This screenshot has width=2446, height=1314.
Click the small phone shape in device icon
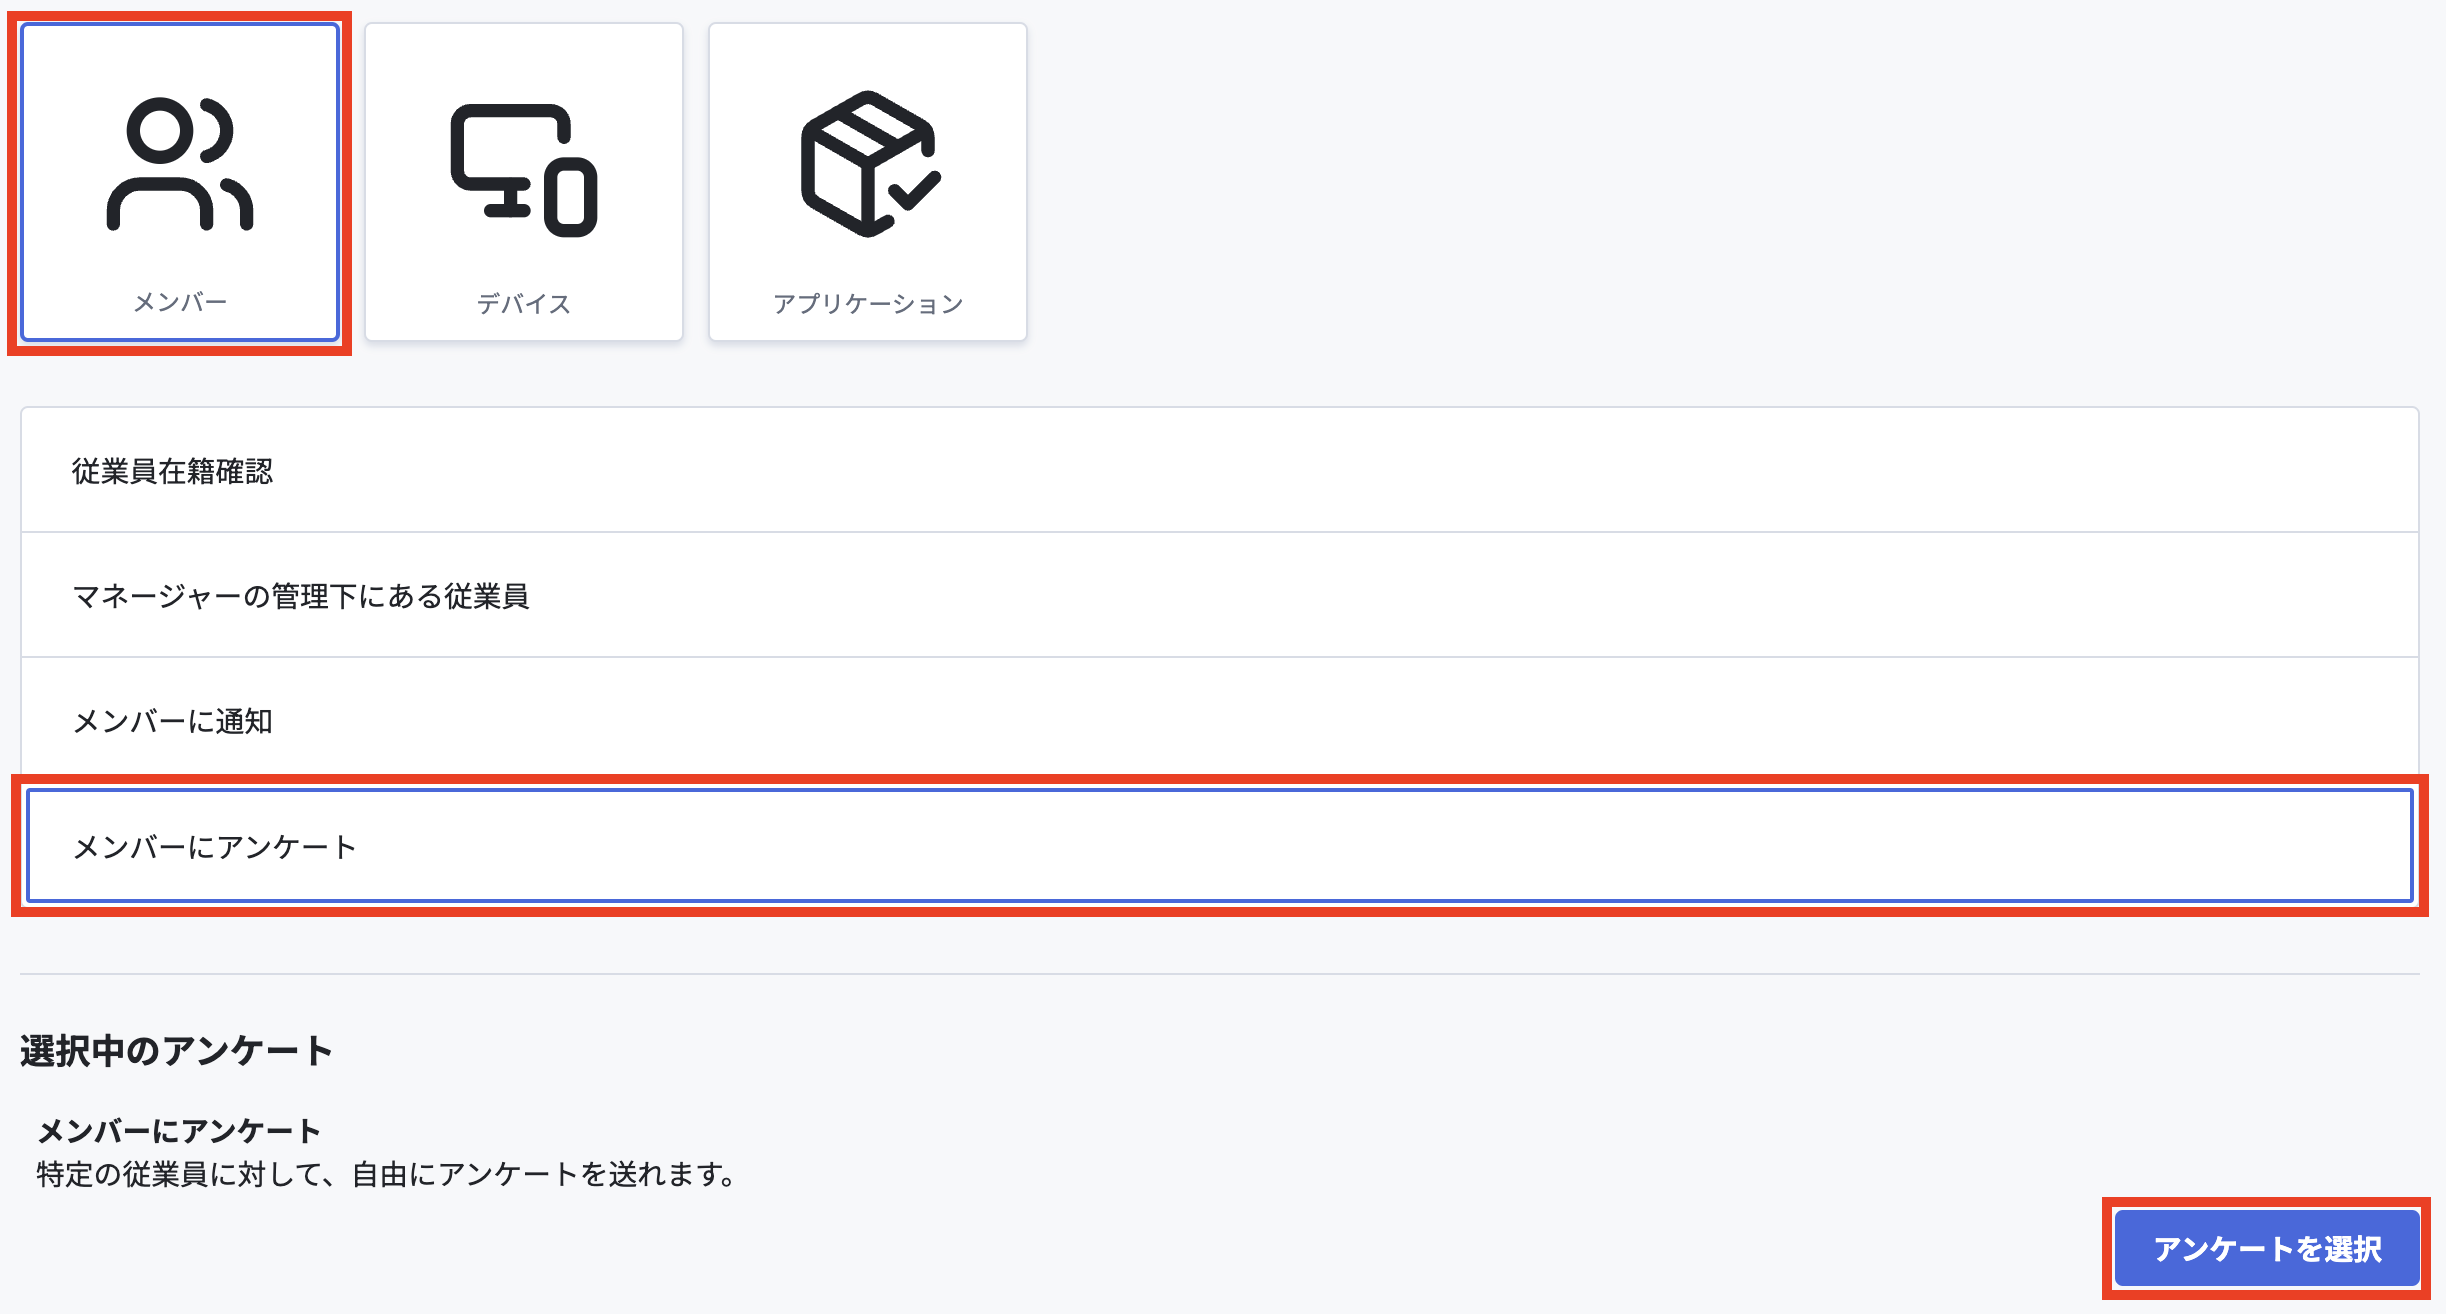coord(571,197)
